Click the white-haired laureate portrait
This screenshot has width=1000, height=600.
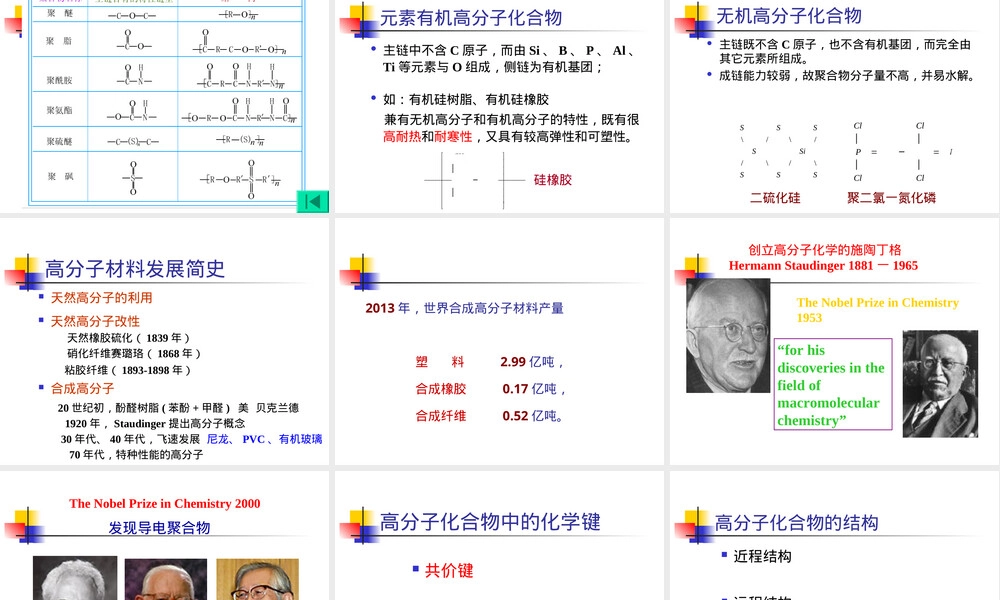75,578
